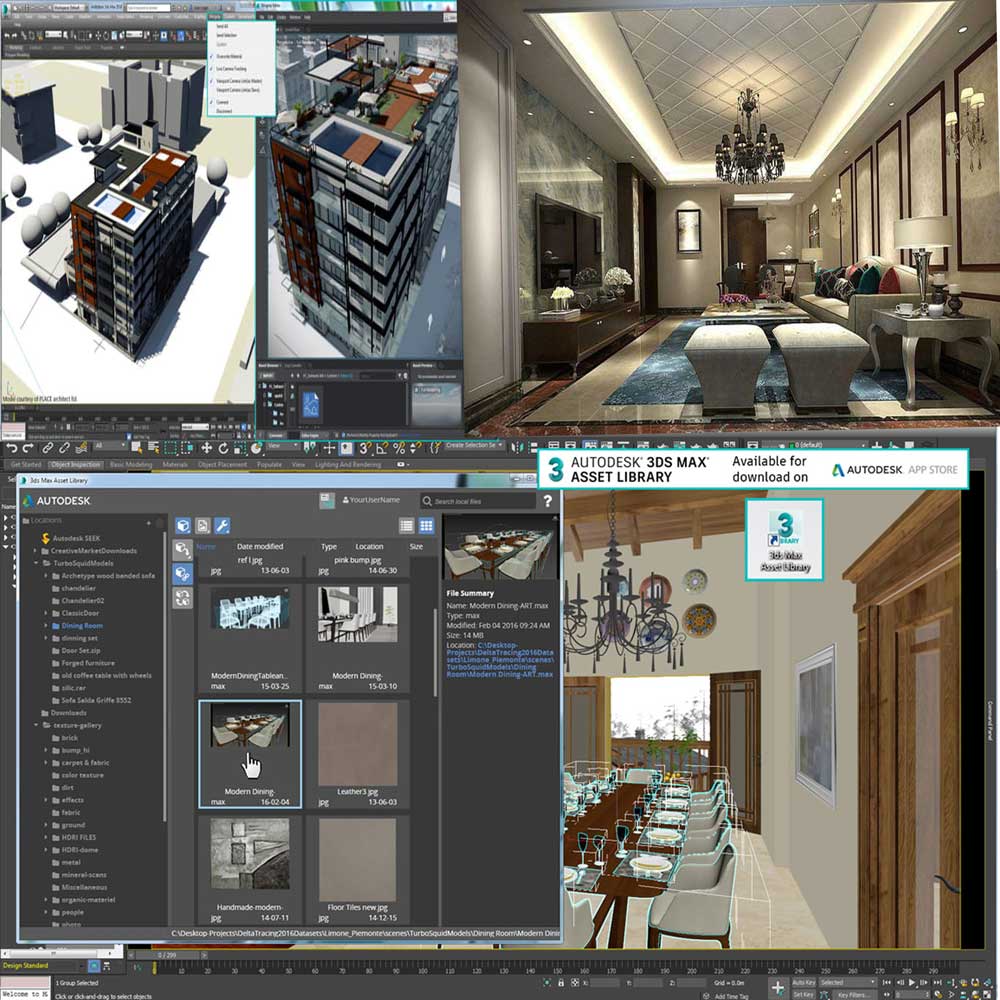Viewport: 1000px width, 1000px height.
Task: Click the Percent Snap toolbar icon
Action: (399, 448)
